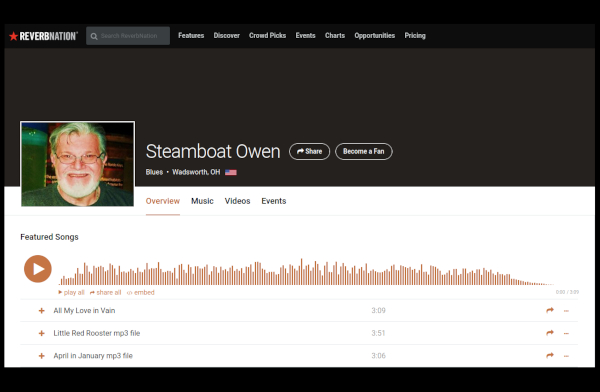Image resolution: width=600 pixels, height=392 pixels.
Task: Share Little Red Rooster arrow icon
Action: click(550, 333)
